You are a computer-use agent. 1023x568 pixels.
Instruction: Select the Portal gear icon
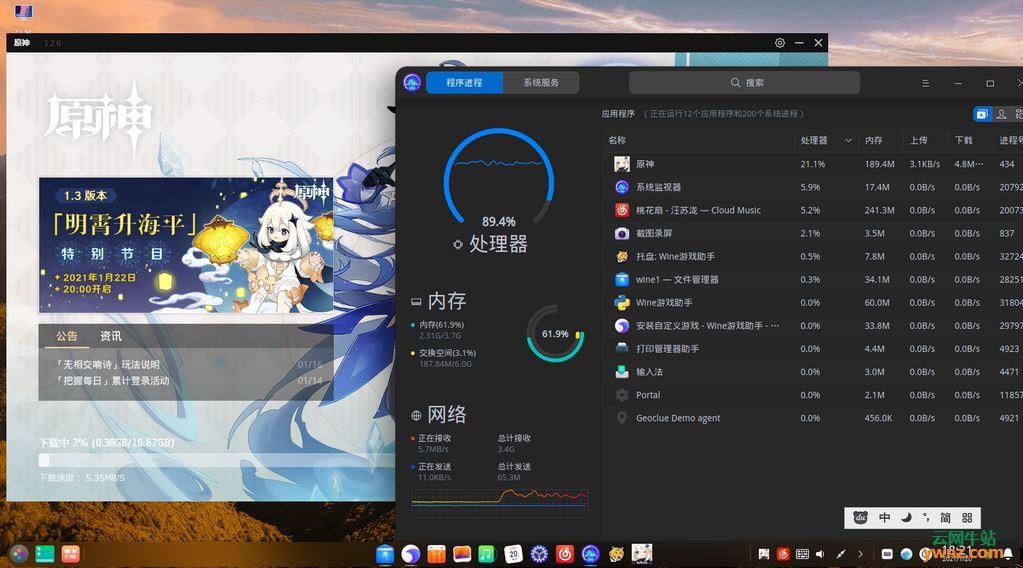coord(622,395)
